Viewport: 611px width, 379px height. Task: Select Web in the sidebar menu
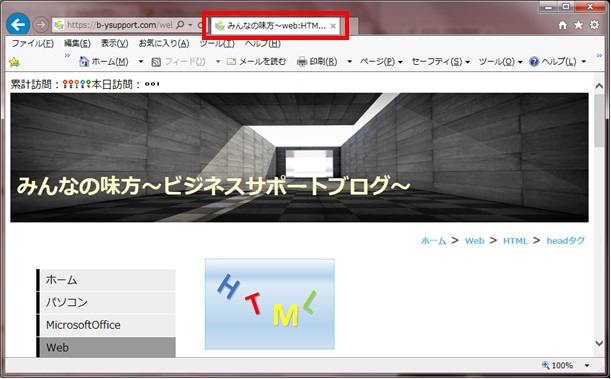(x=106, y=347)
